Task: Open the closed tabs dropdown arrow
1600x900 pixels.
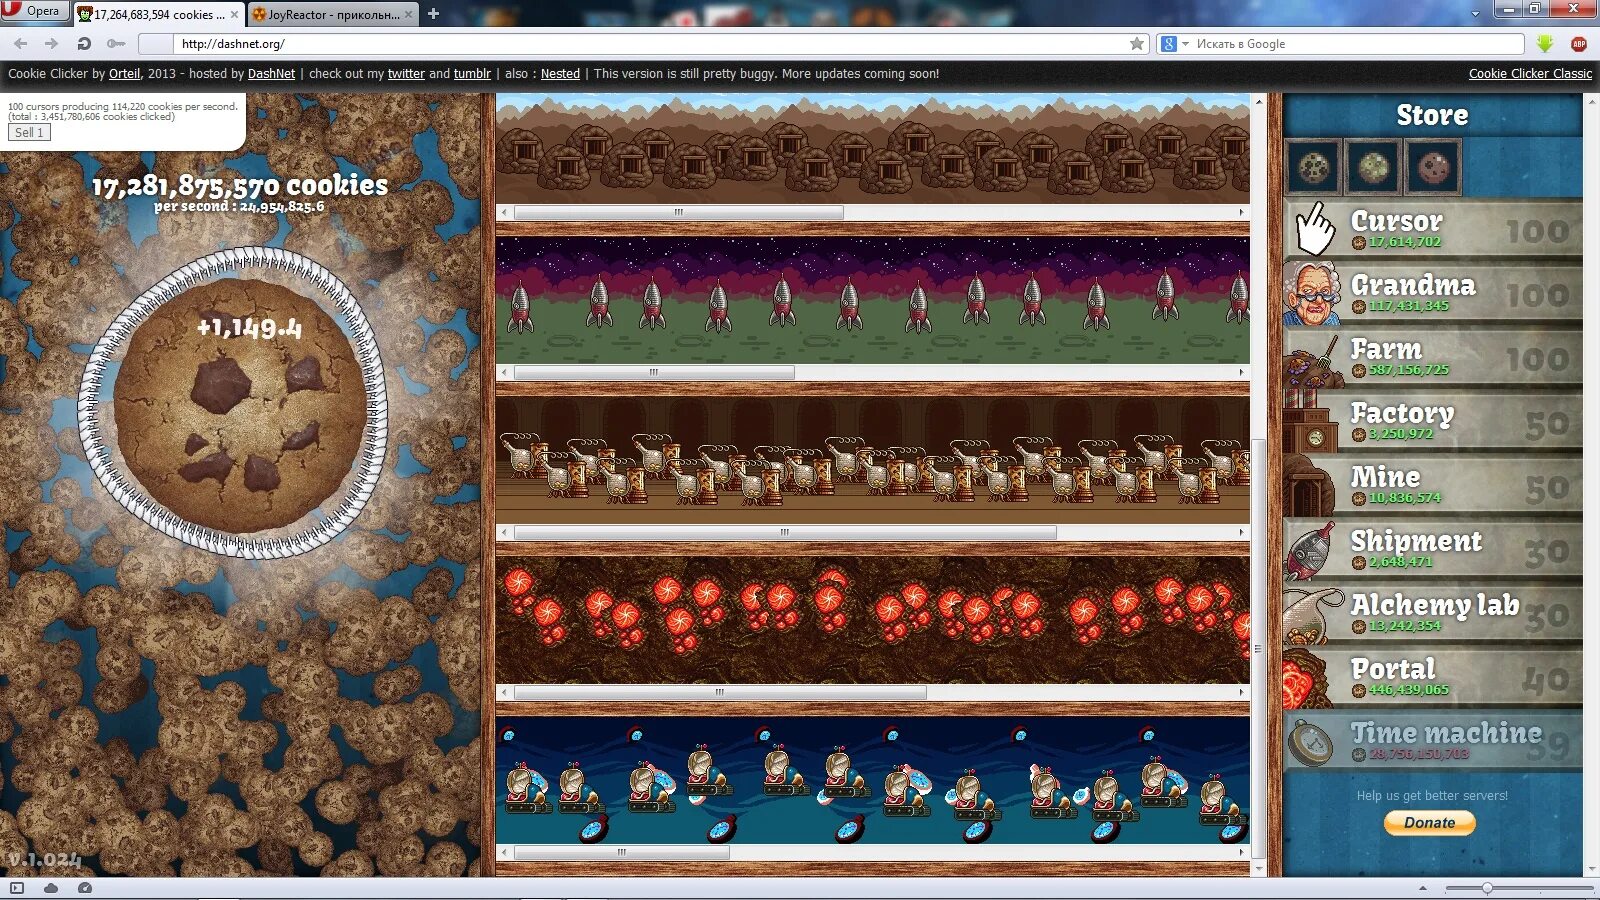Action: [1475, 14]
